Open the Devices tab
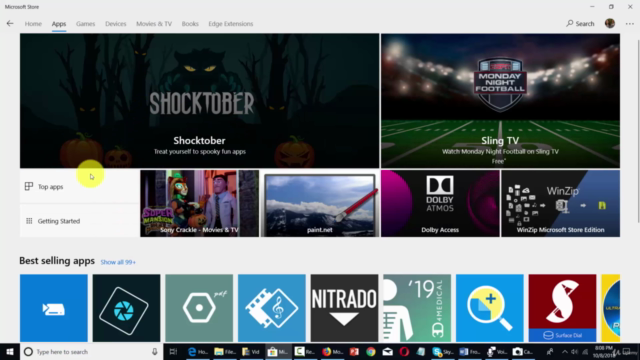640x360 pixels. pyautogui.click(x=116, y=24)
